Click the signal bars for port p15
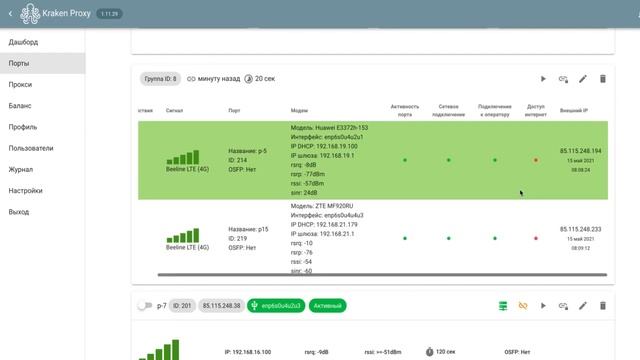The height and width of the screenshot is (360, 640). pyautogui.click(x=183, y=236)
